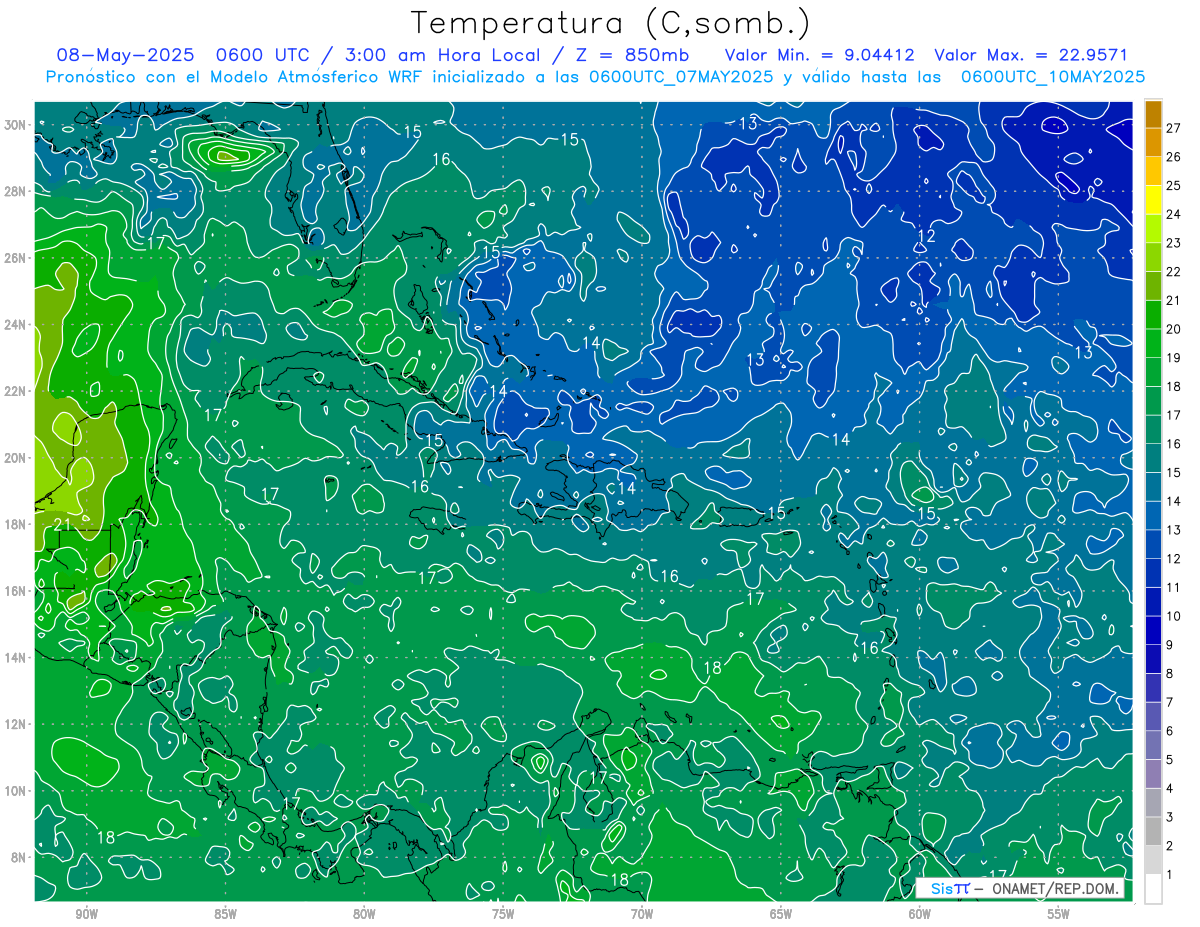Click the green scale swatch between 20 and 21
Screen dimensions: 1200x927
pyautogui.click(x=1153, y=314)
